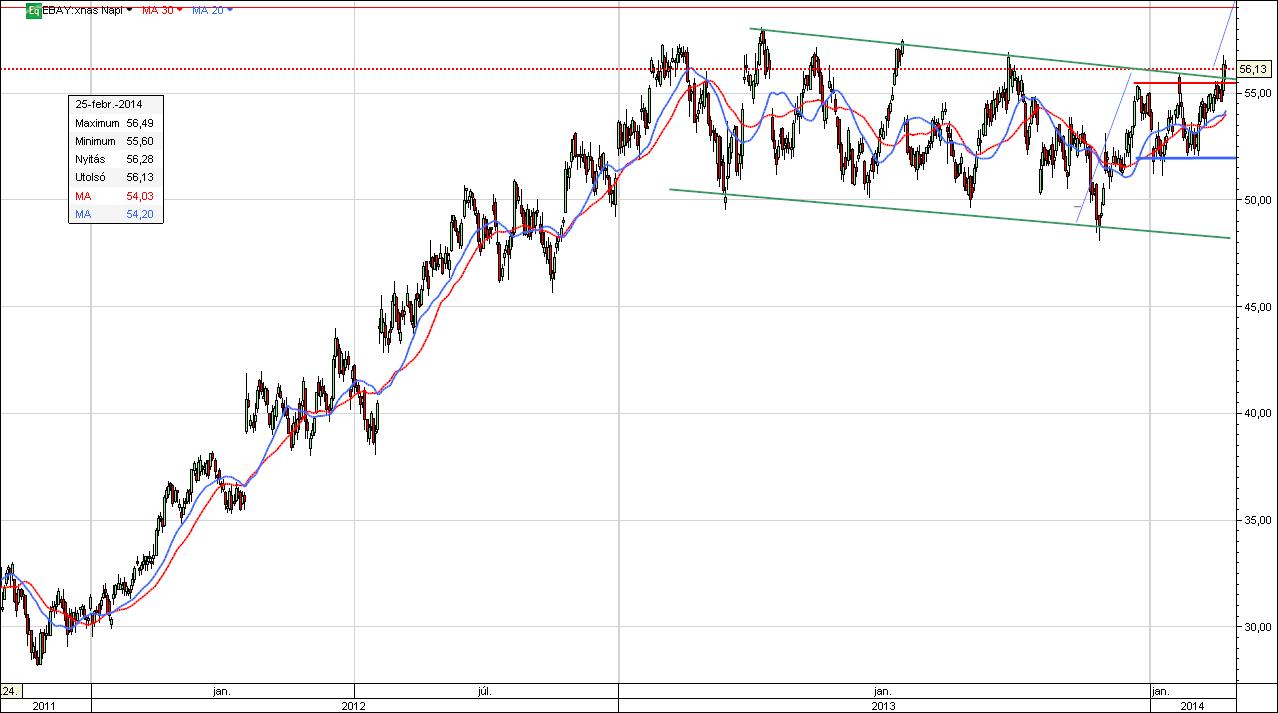Viewport: 1278px width, 713px height.
Task: Click the 25-febr.-2014 date in info box
Action: (x=111, y=104)
